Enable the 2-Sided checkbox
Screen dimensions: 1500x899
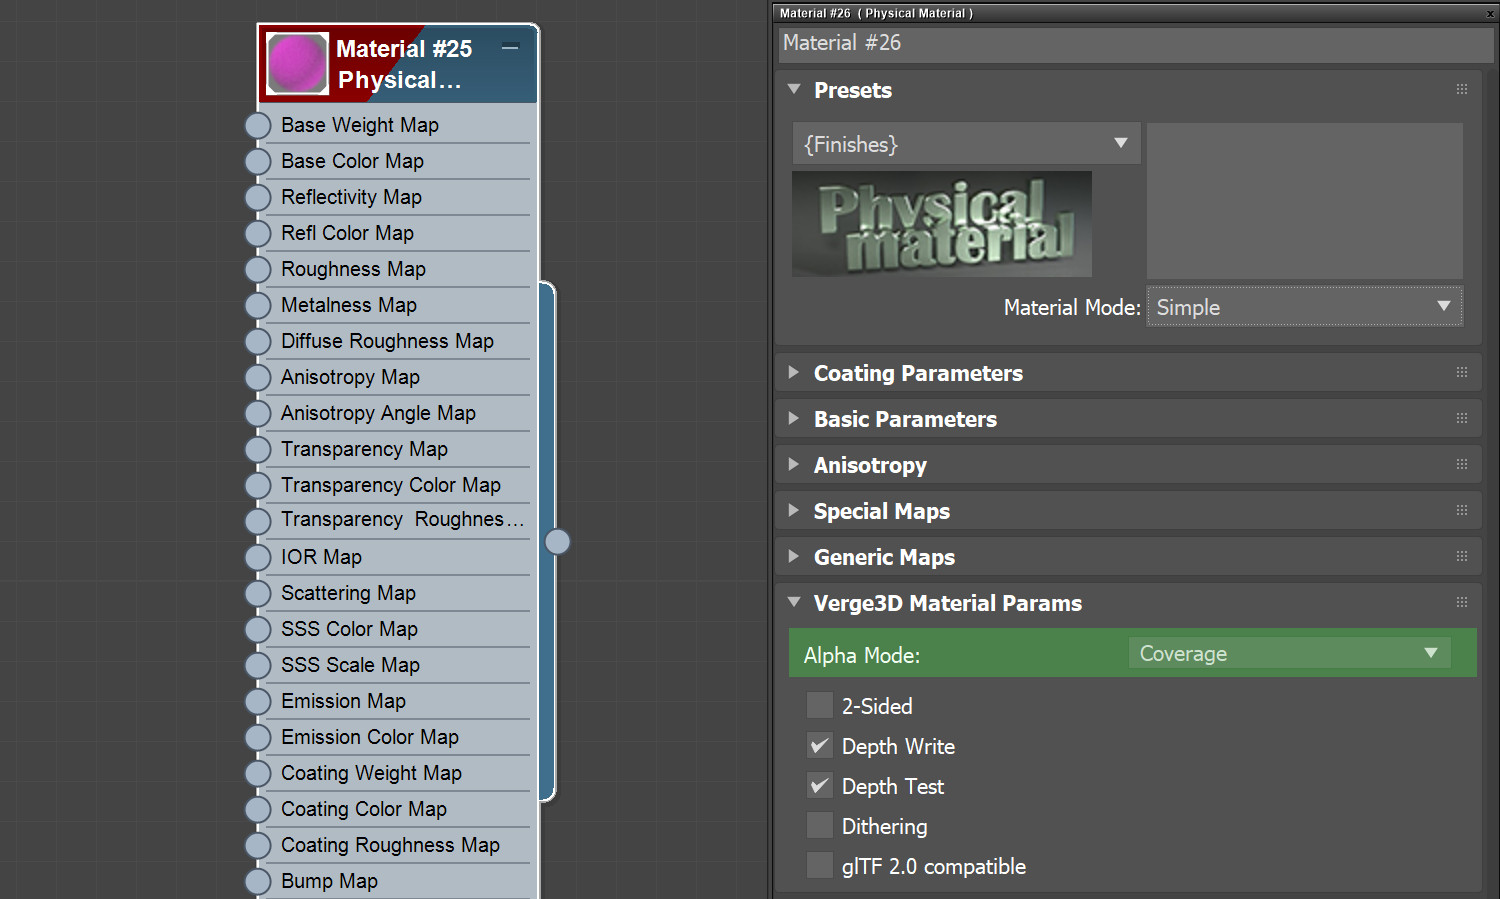tap(820, 706)
